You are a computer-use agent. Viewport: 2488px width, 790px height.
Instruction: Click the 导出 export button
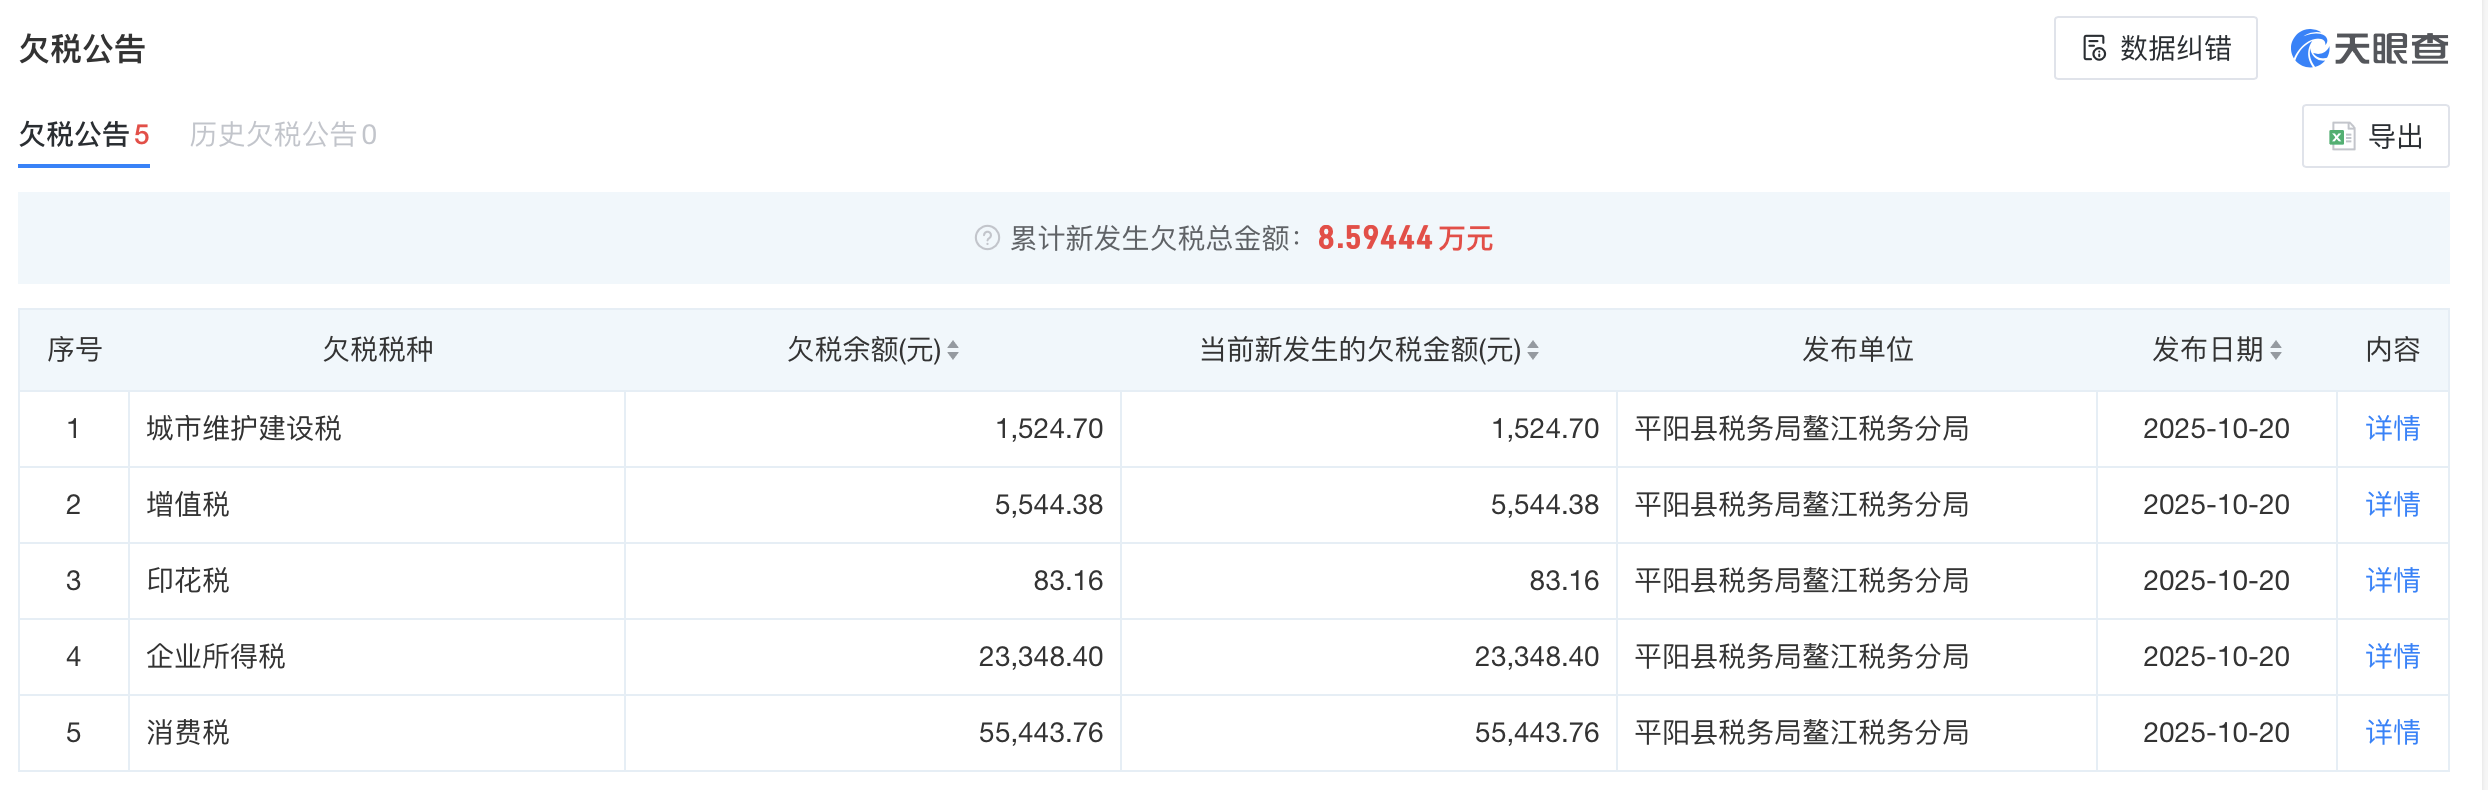[x=2375, y=136]
